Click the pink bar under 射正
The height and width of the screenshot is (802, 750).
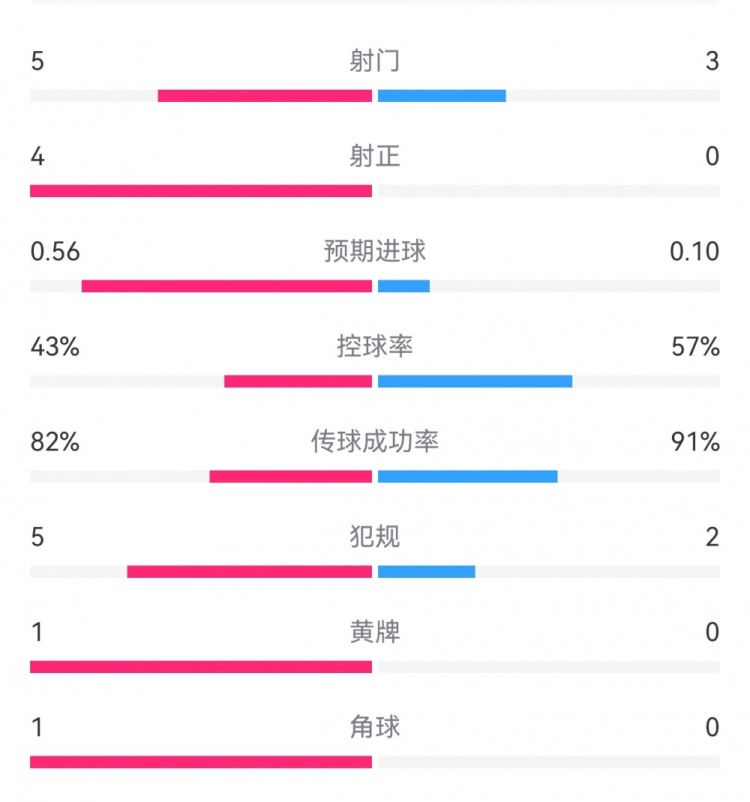[x=201, y=191]
